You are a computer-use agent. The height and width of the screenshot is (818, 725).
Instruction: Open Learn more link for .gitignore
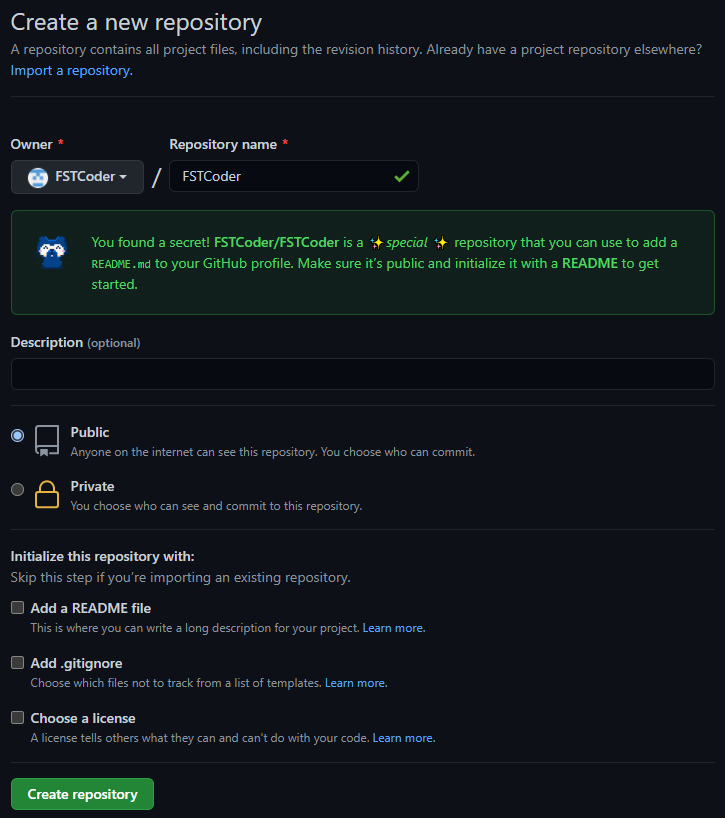(x=356, y=683)
